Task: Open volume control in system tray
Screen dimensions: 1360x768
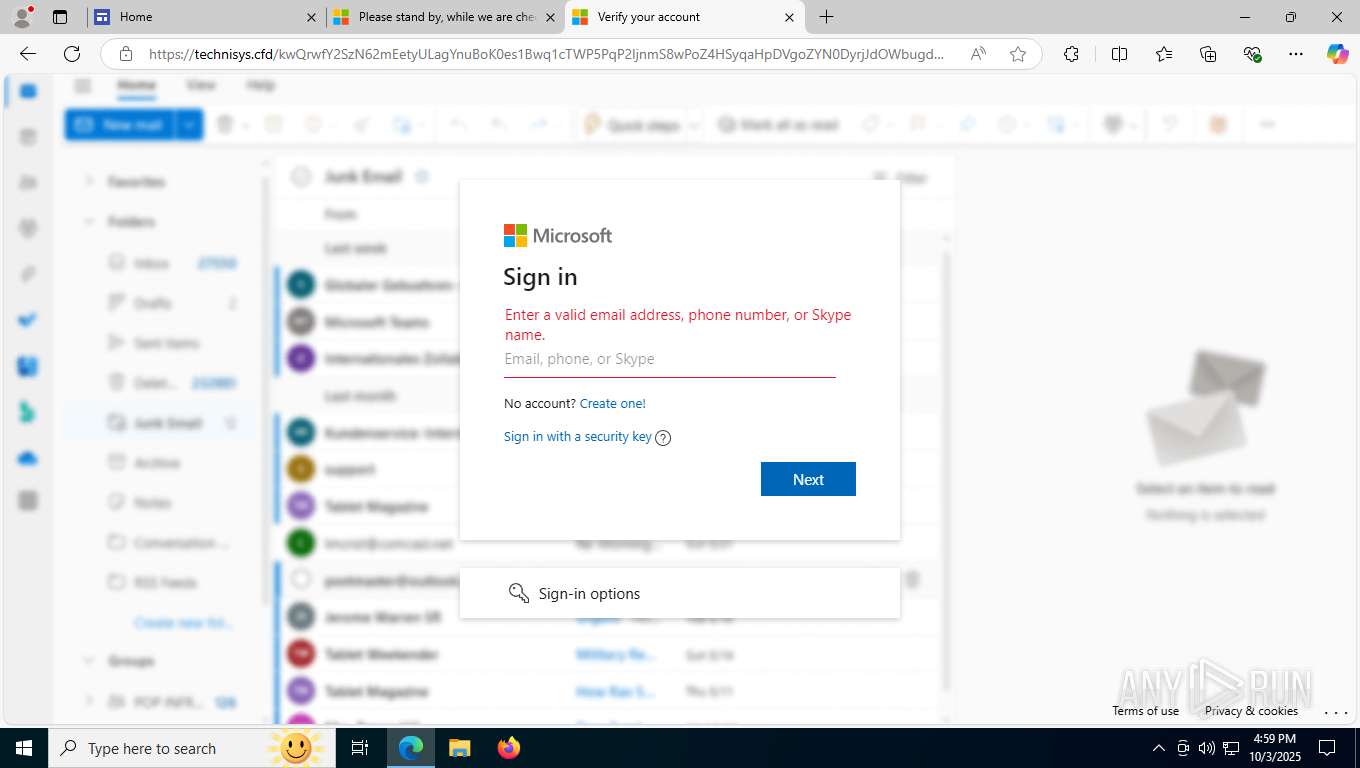Action: coord(1207,748)
